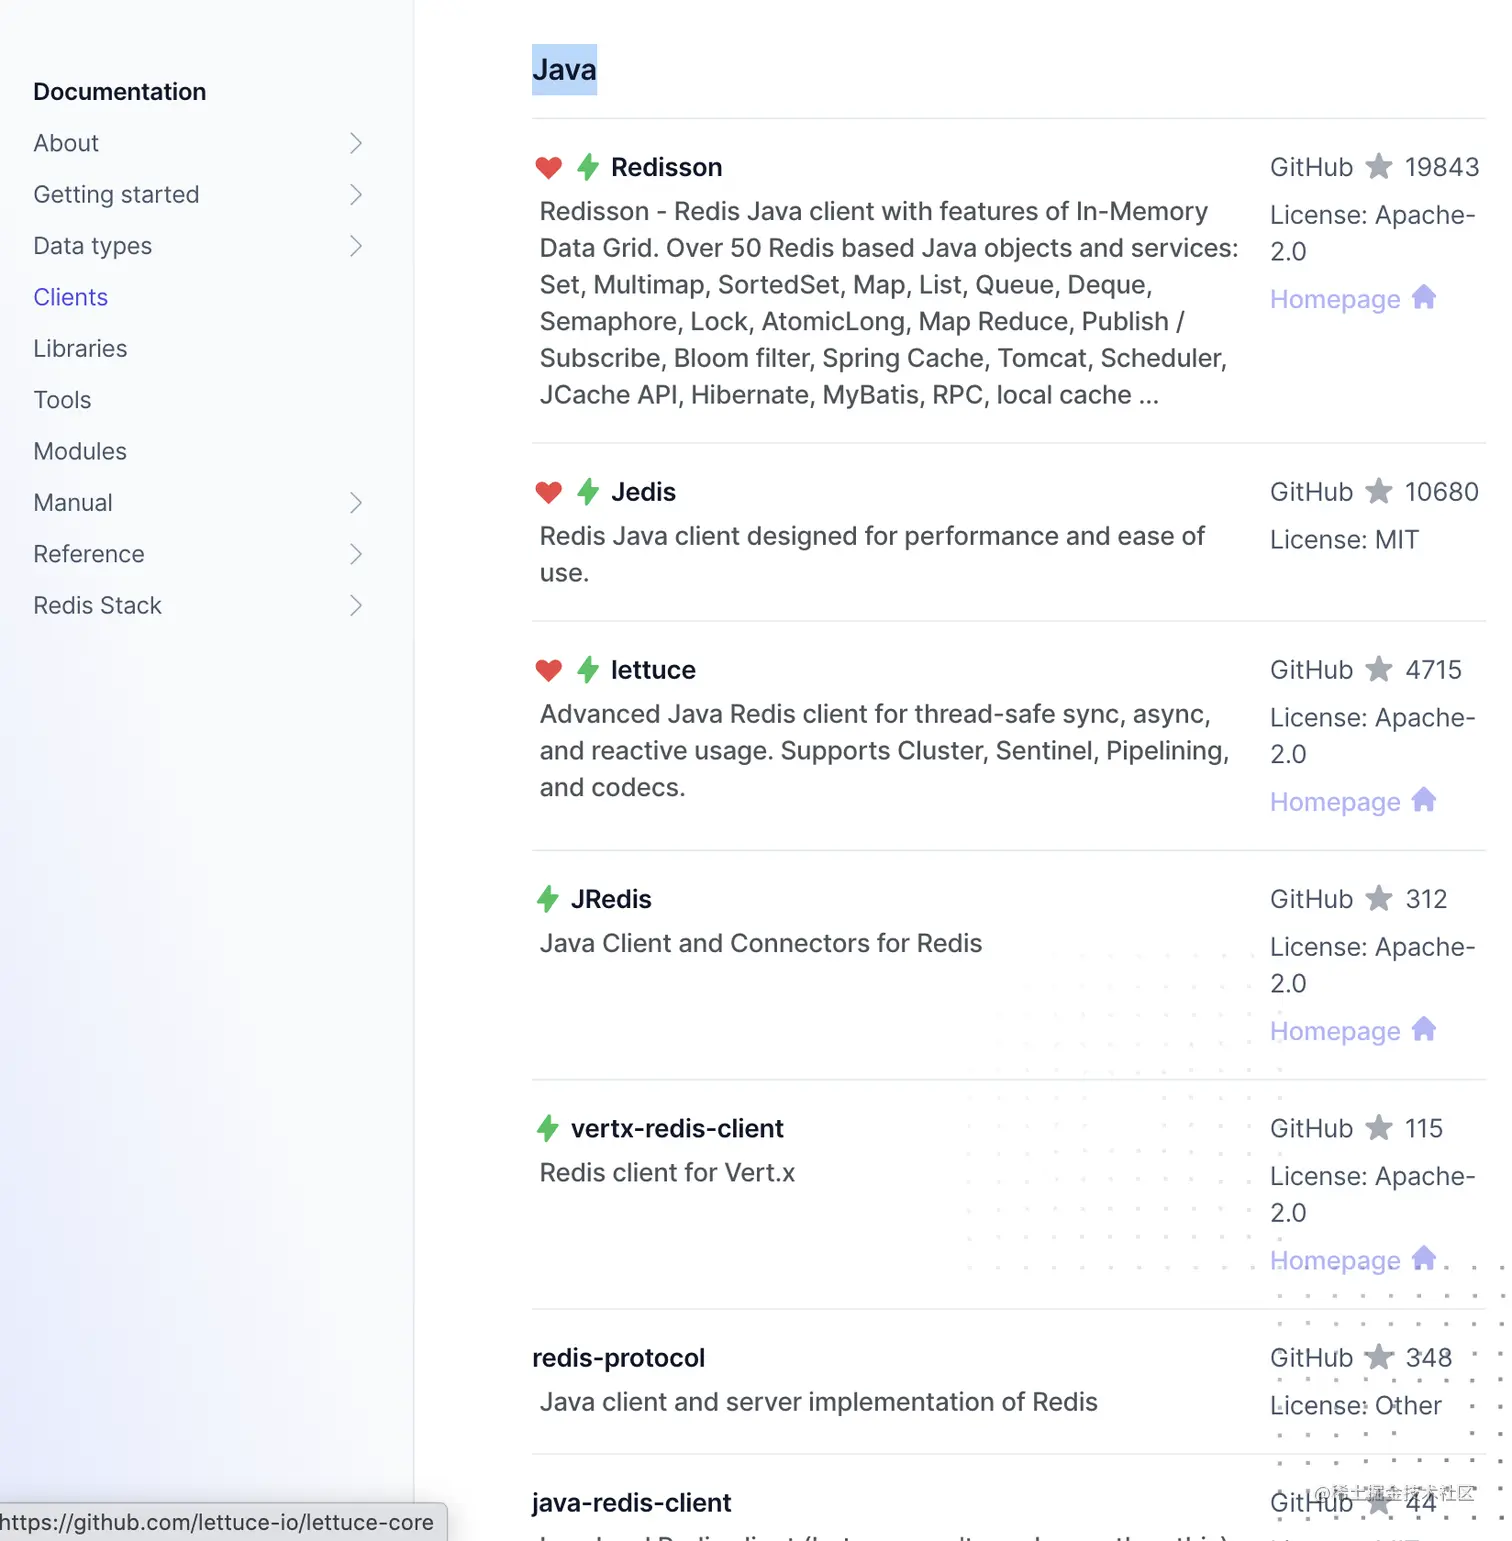Screen dimensions: 1512x1541
Task: Click the red heart icon beside Jedis
Action: pos(548,492)
